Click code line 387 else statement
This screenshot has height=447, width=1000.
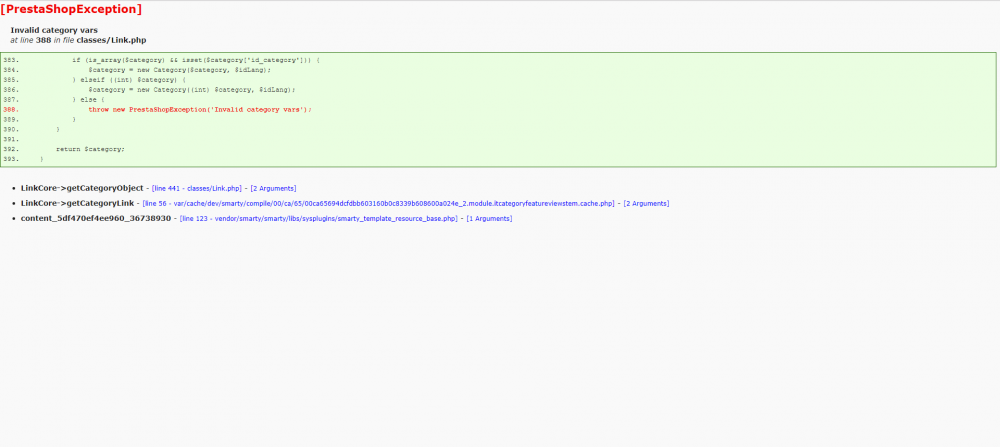tap(88, 99)
